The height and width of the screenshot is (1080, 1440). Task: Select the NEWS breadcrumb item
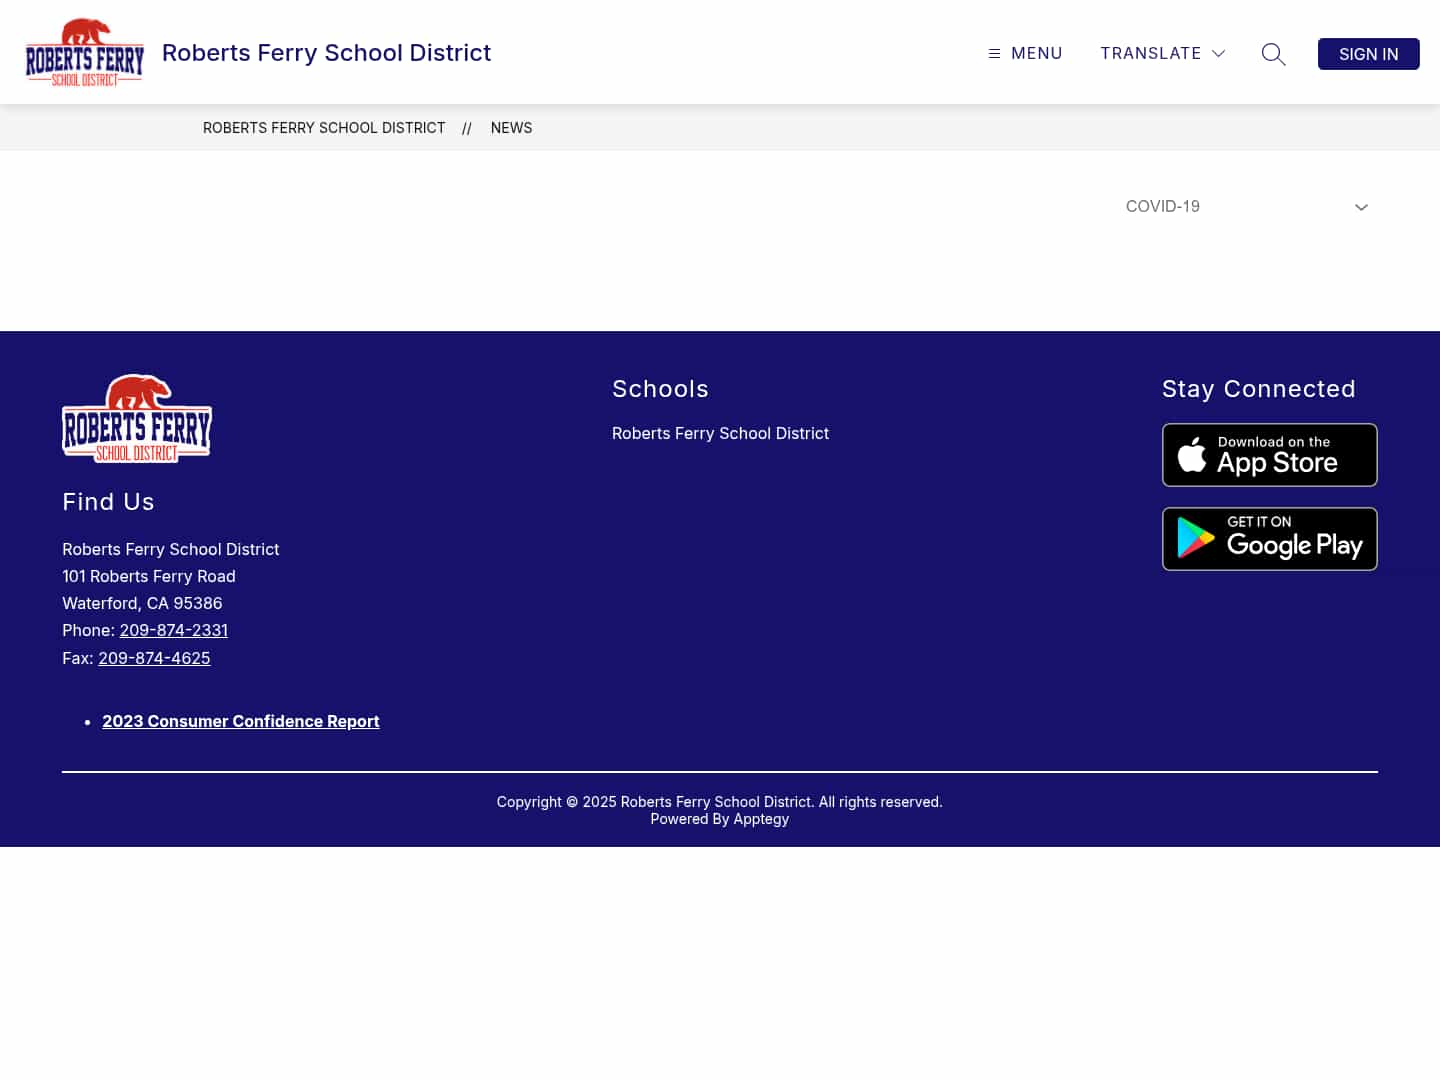pos(511,128)
